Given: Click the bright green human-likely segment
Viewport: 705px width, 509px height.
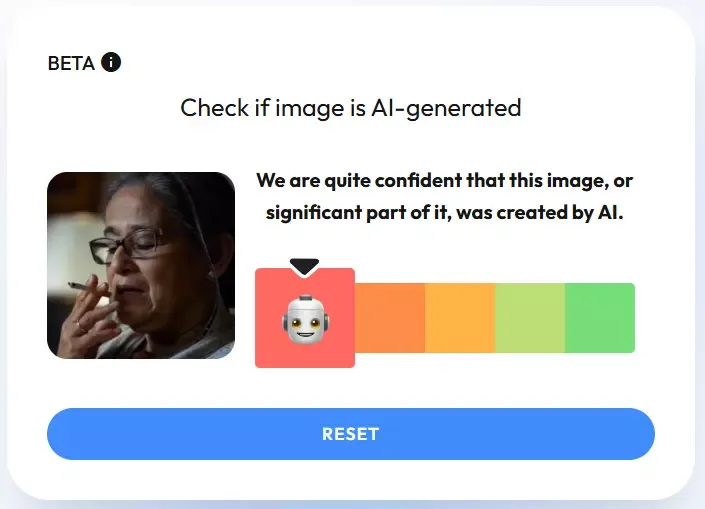Looking at the screenshot, I should coord(600,318).
